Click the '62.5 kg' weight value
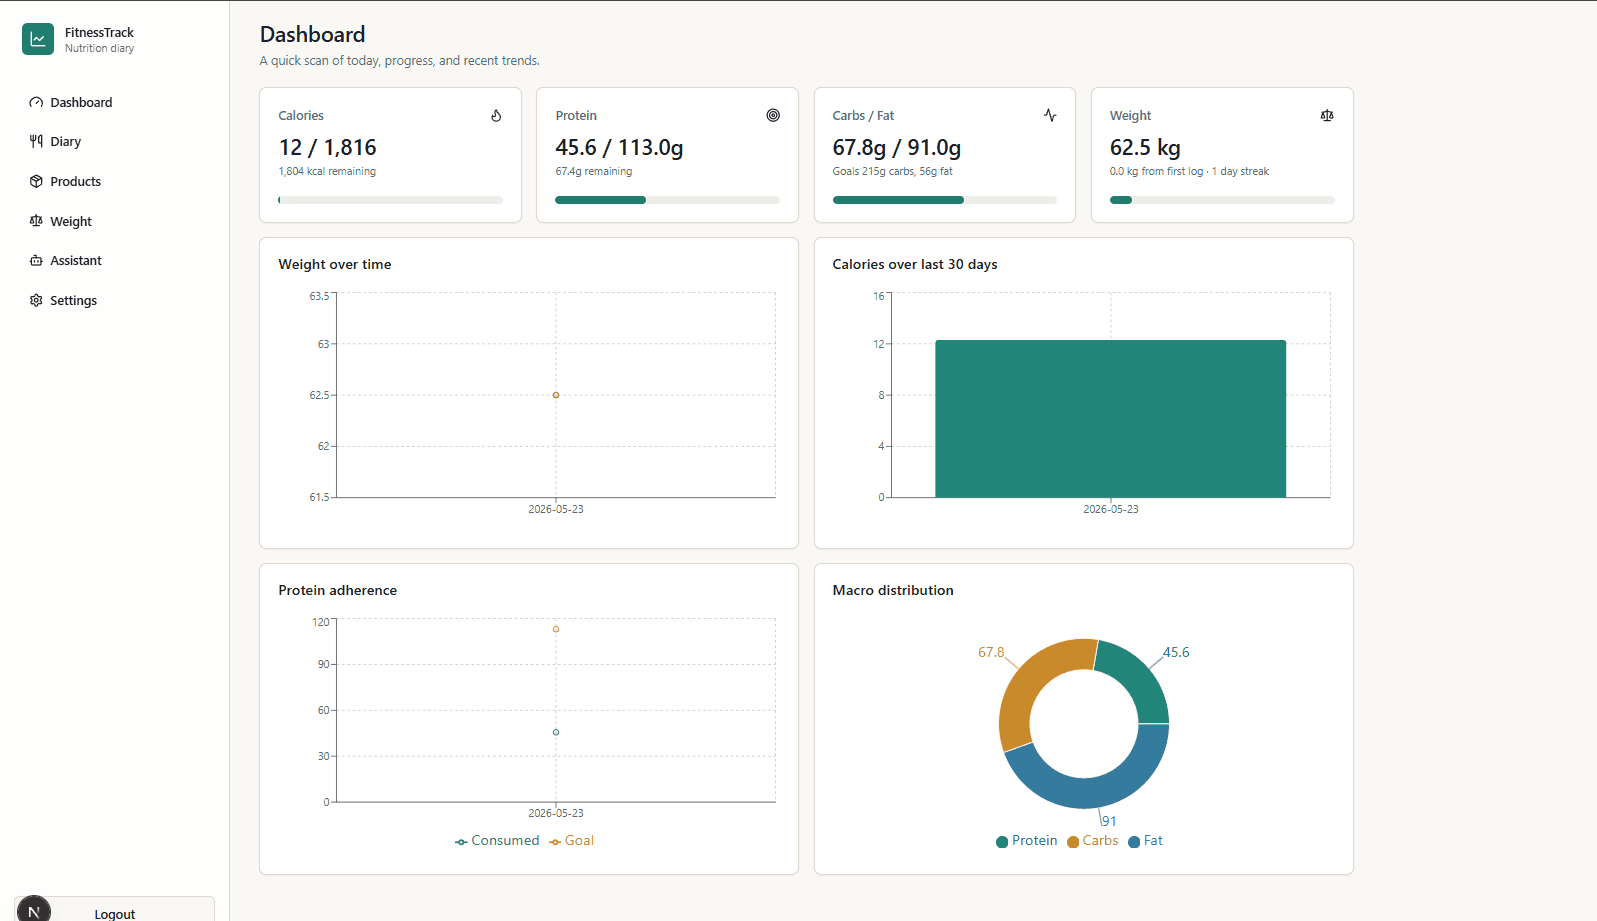The height and width of the screenshot is (921, 1597). (x=1145, y=147)
